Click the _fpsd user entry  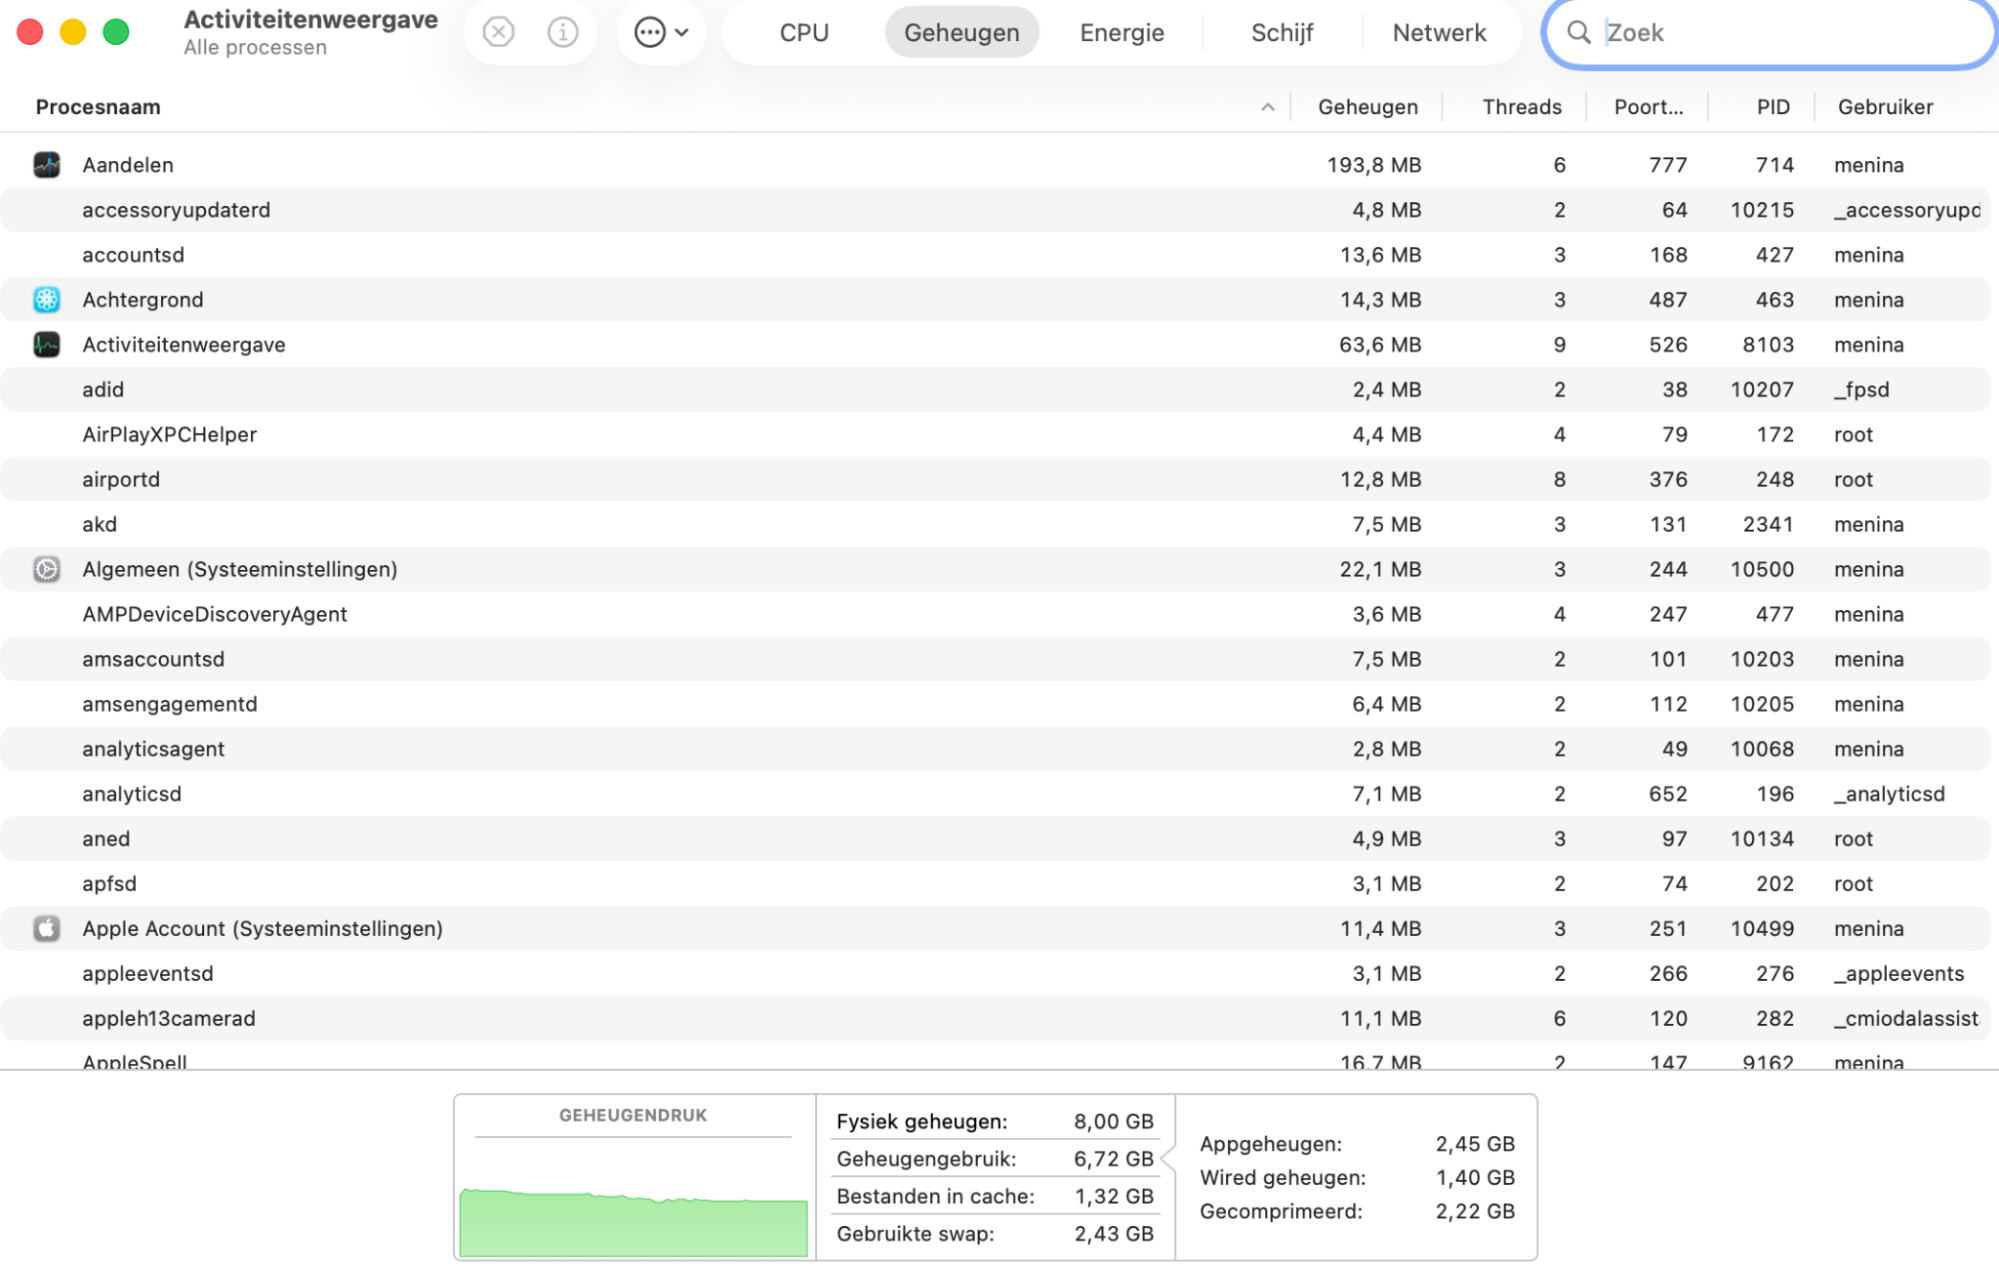pos(1862,390)
